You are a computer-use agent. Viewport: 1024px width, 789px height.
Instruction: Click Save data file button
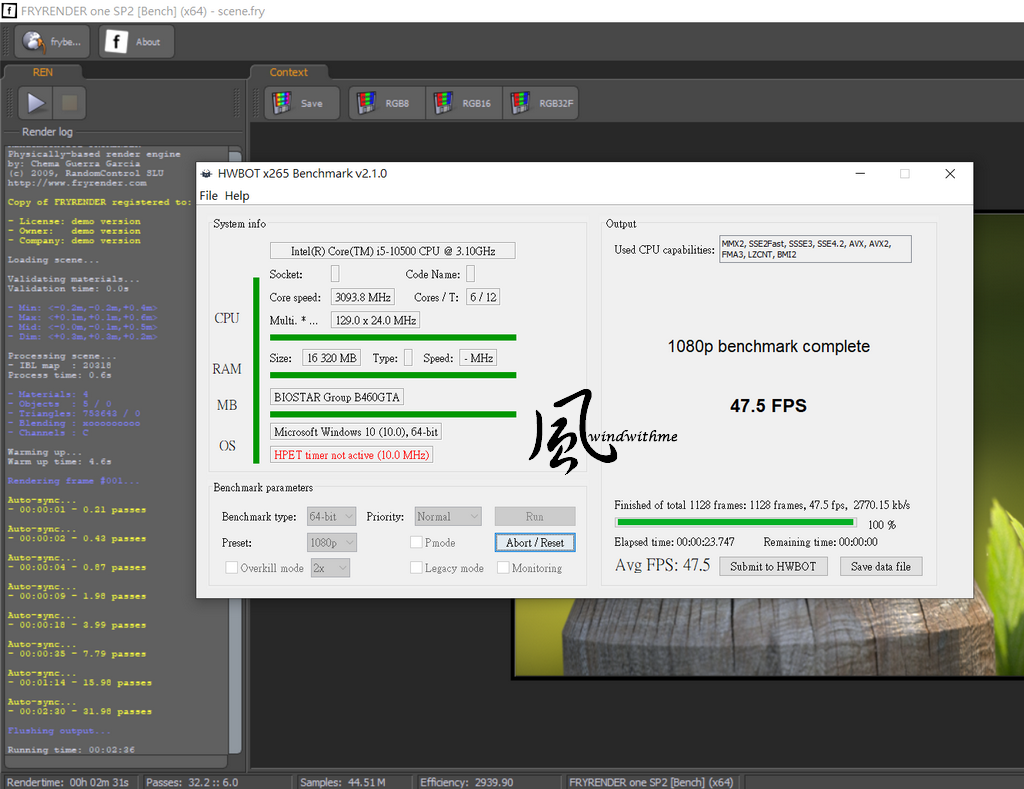point(880,566)
